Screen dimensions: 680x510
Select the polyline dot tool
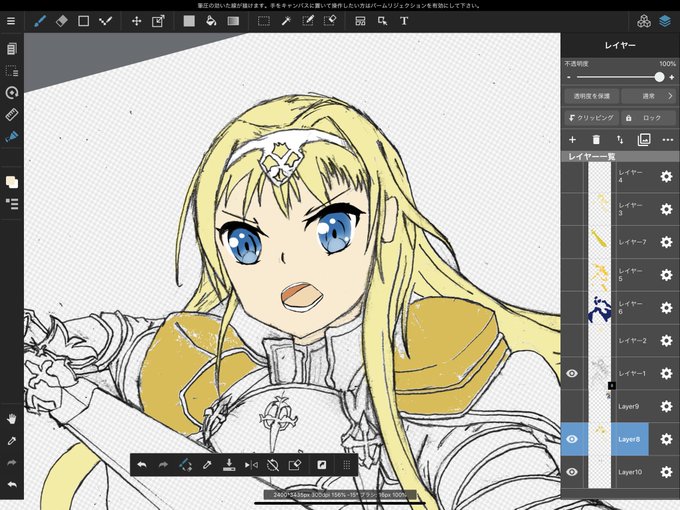[x=105, y=21]
